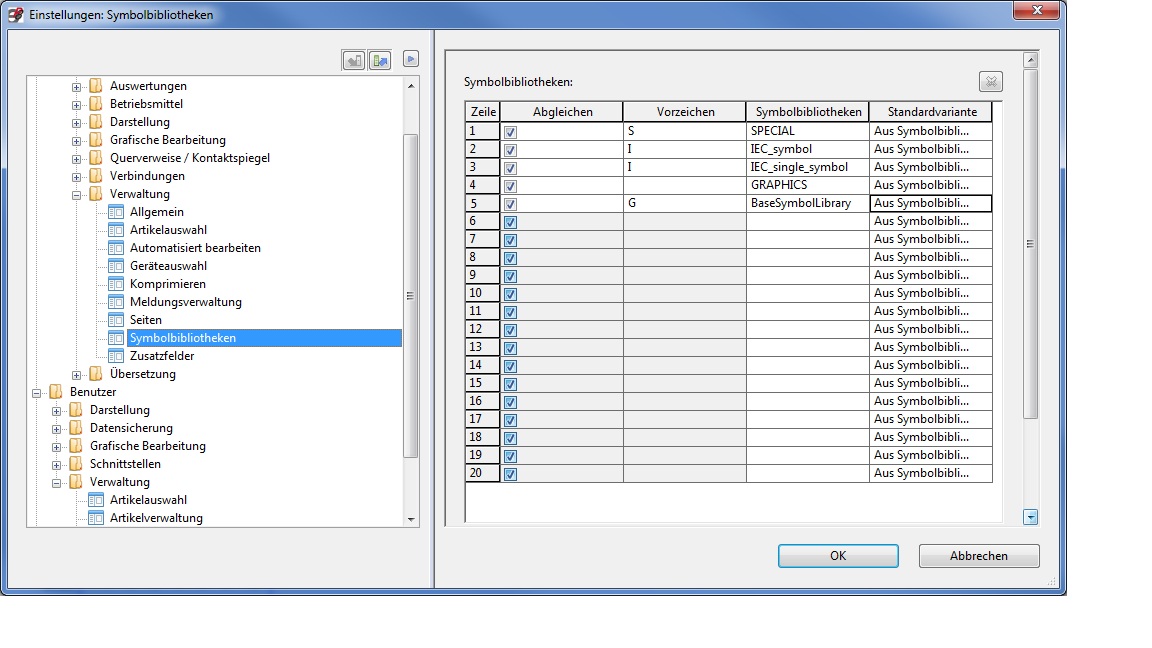Click the Standardvariante column header

pyautogui.click(x=931, y=112)
